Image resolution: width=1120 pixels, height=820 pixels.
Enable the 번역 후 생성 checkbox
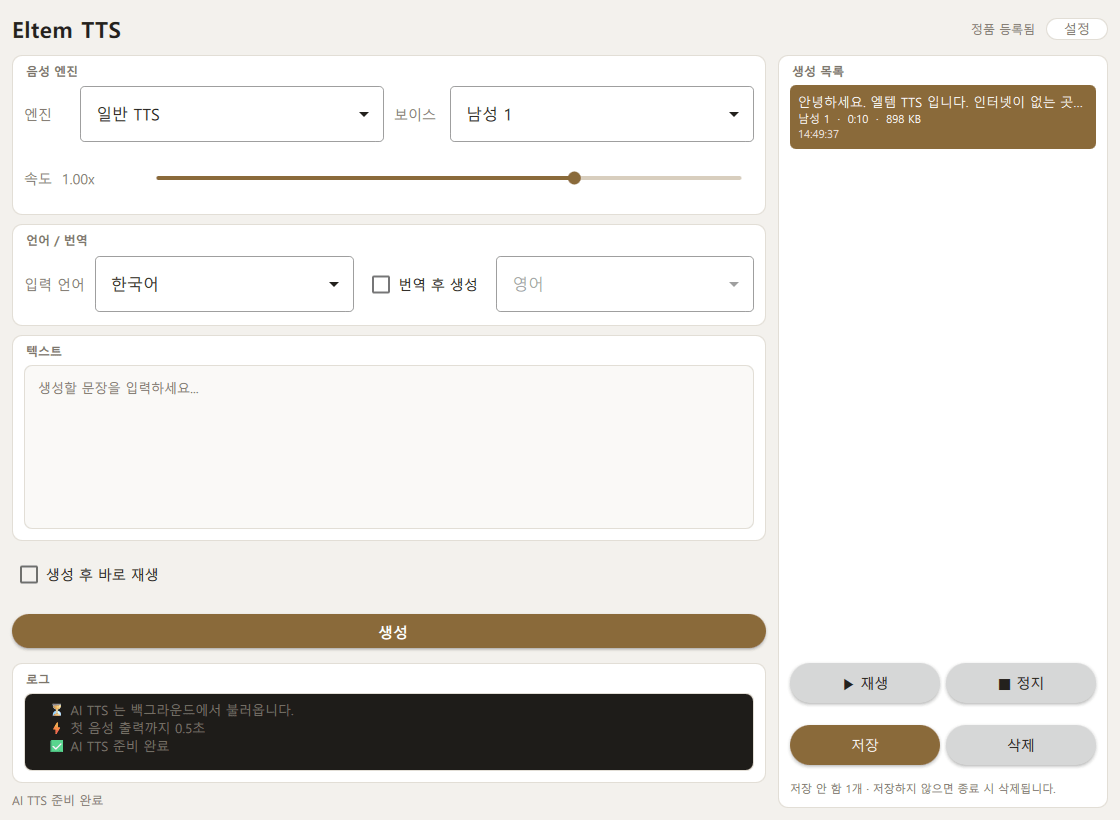381,284
